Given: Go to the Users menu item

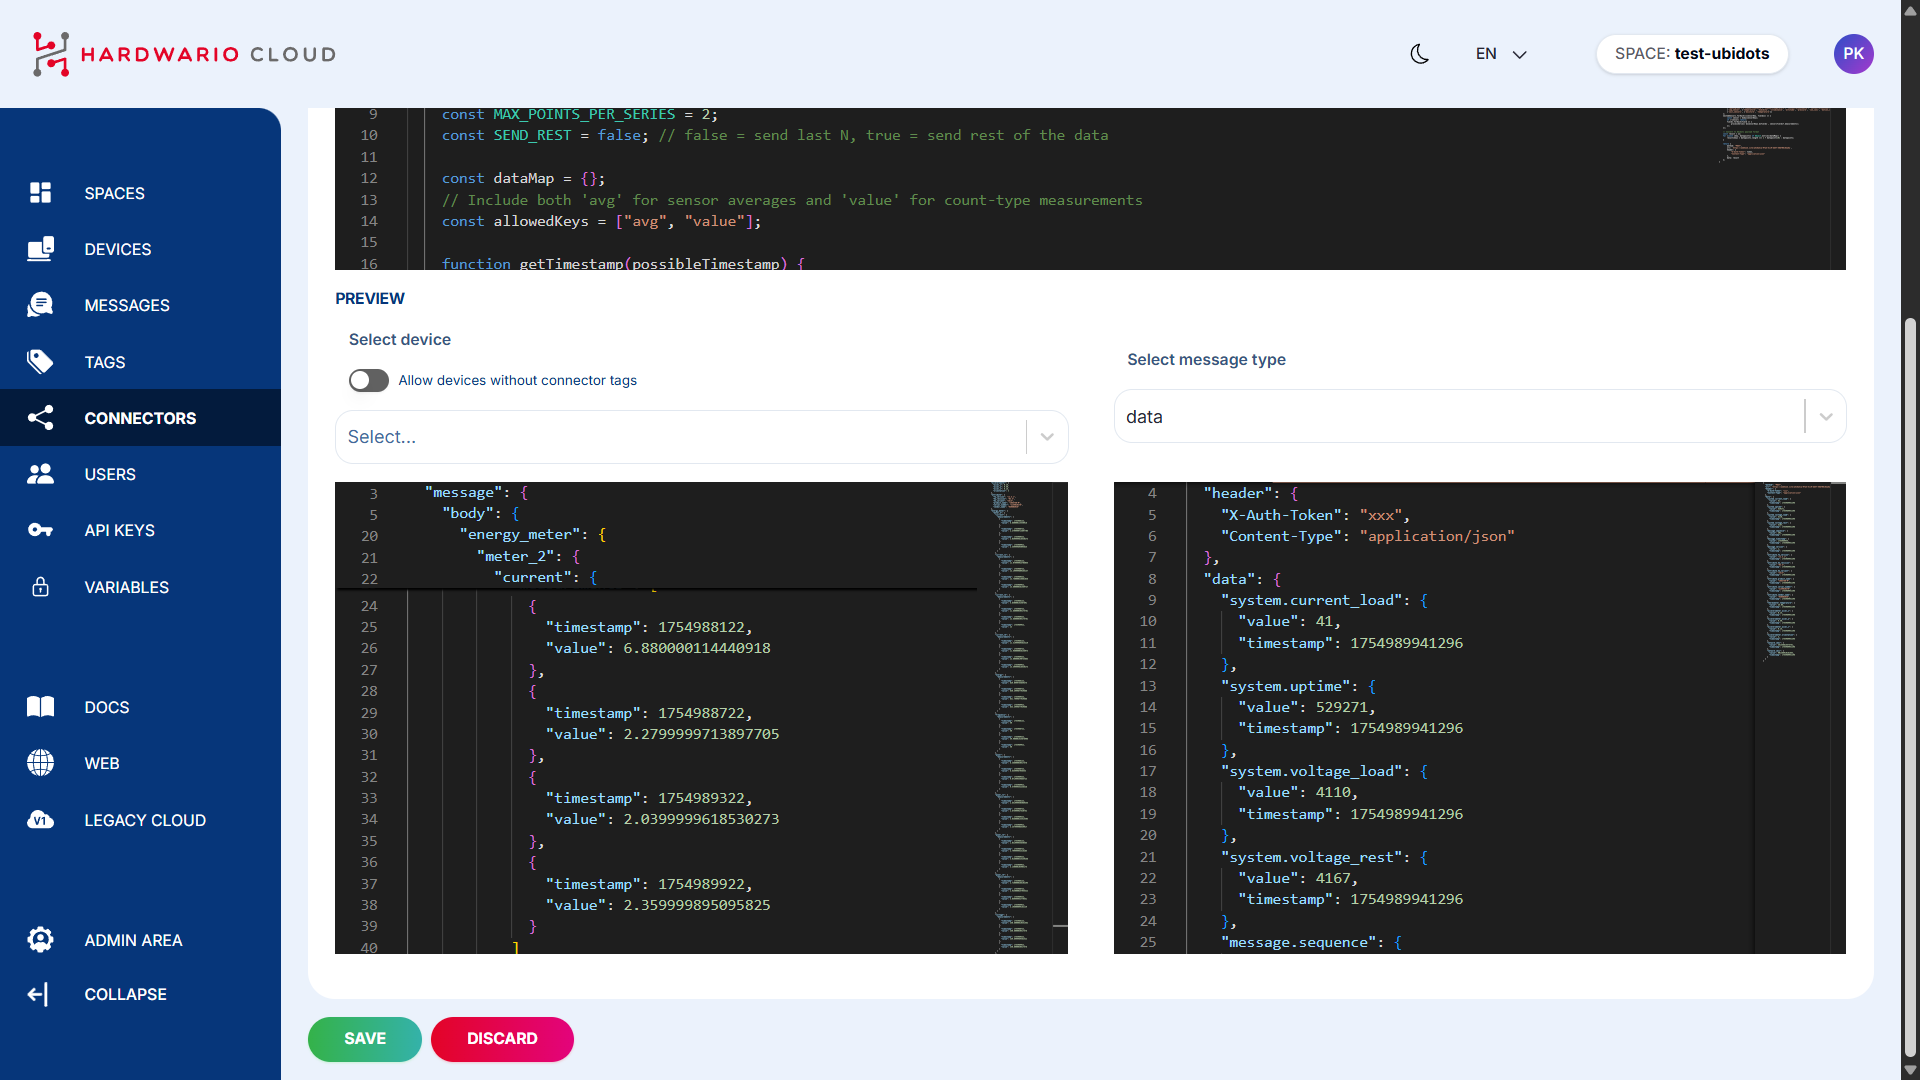Looking at the screenshot, I should point(110,474).
